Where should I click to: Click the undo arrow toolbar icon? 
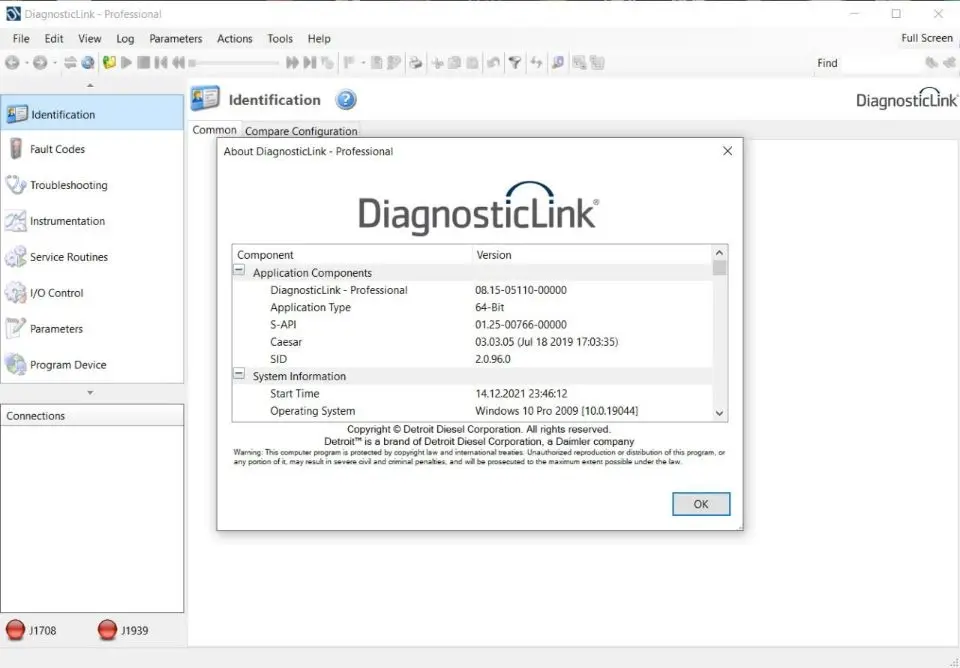click(493, 62)
